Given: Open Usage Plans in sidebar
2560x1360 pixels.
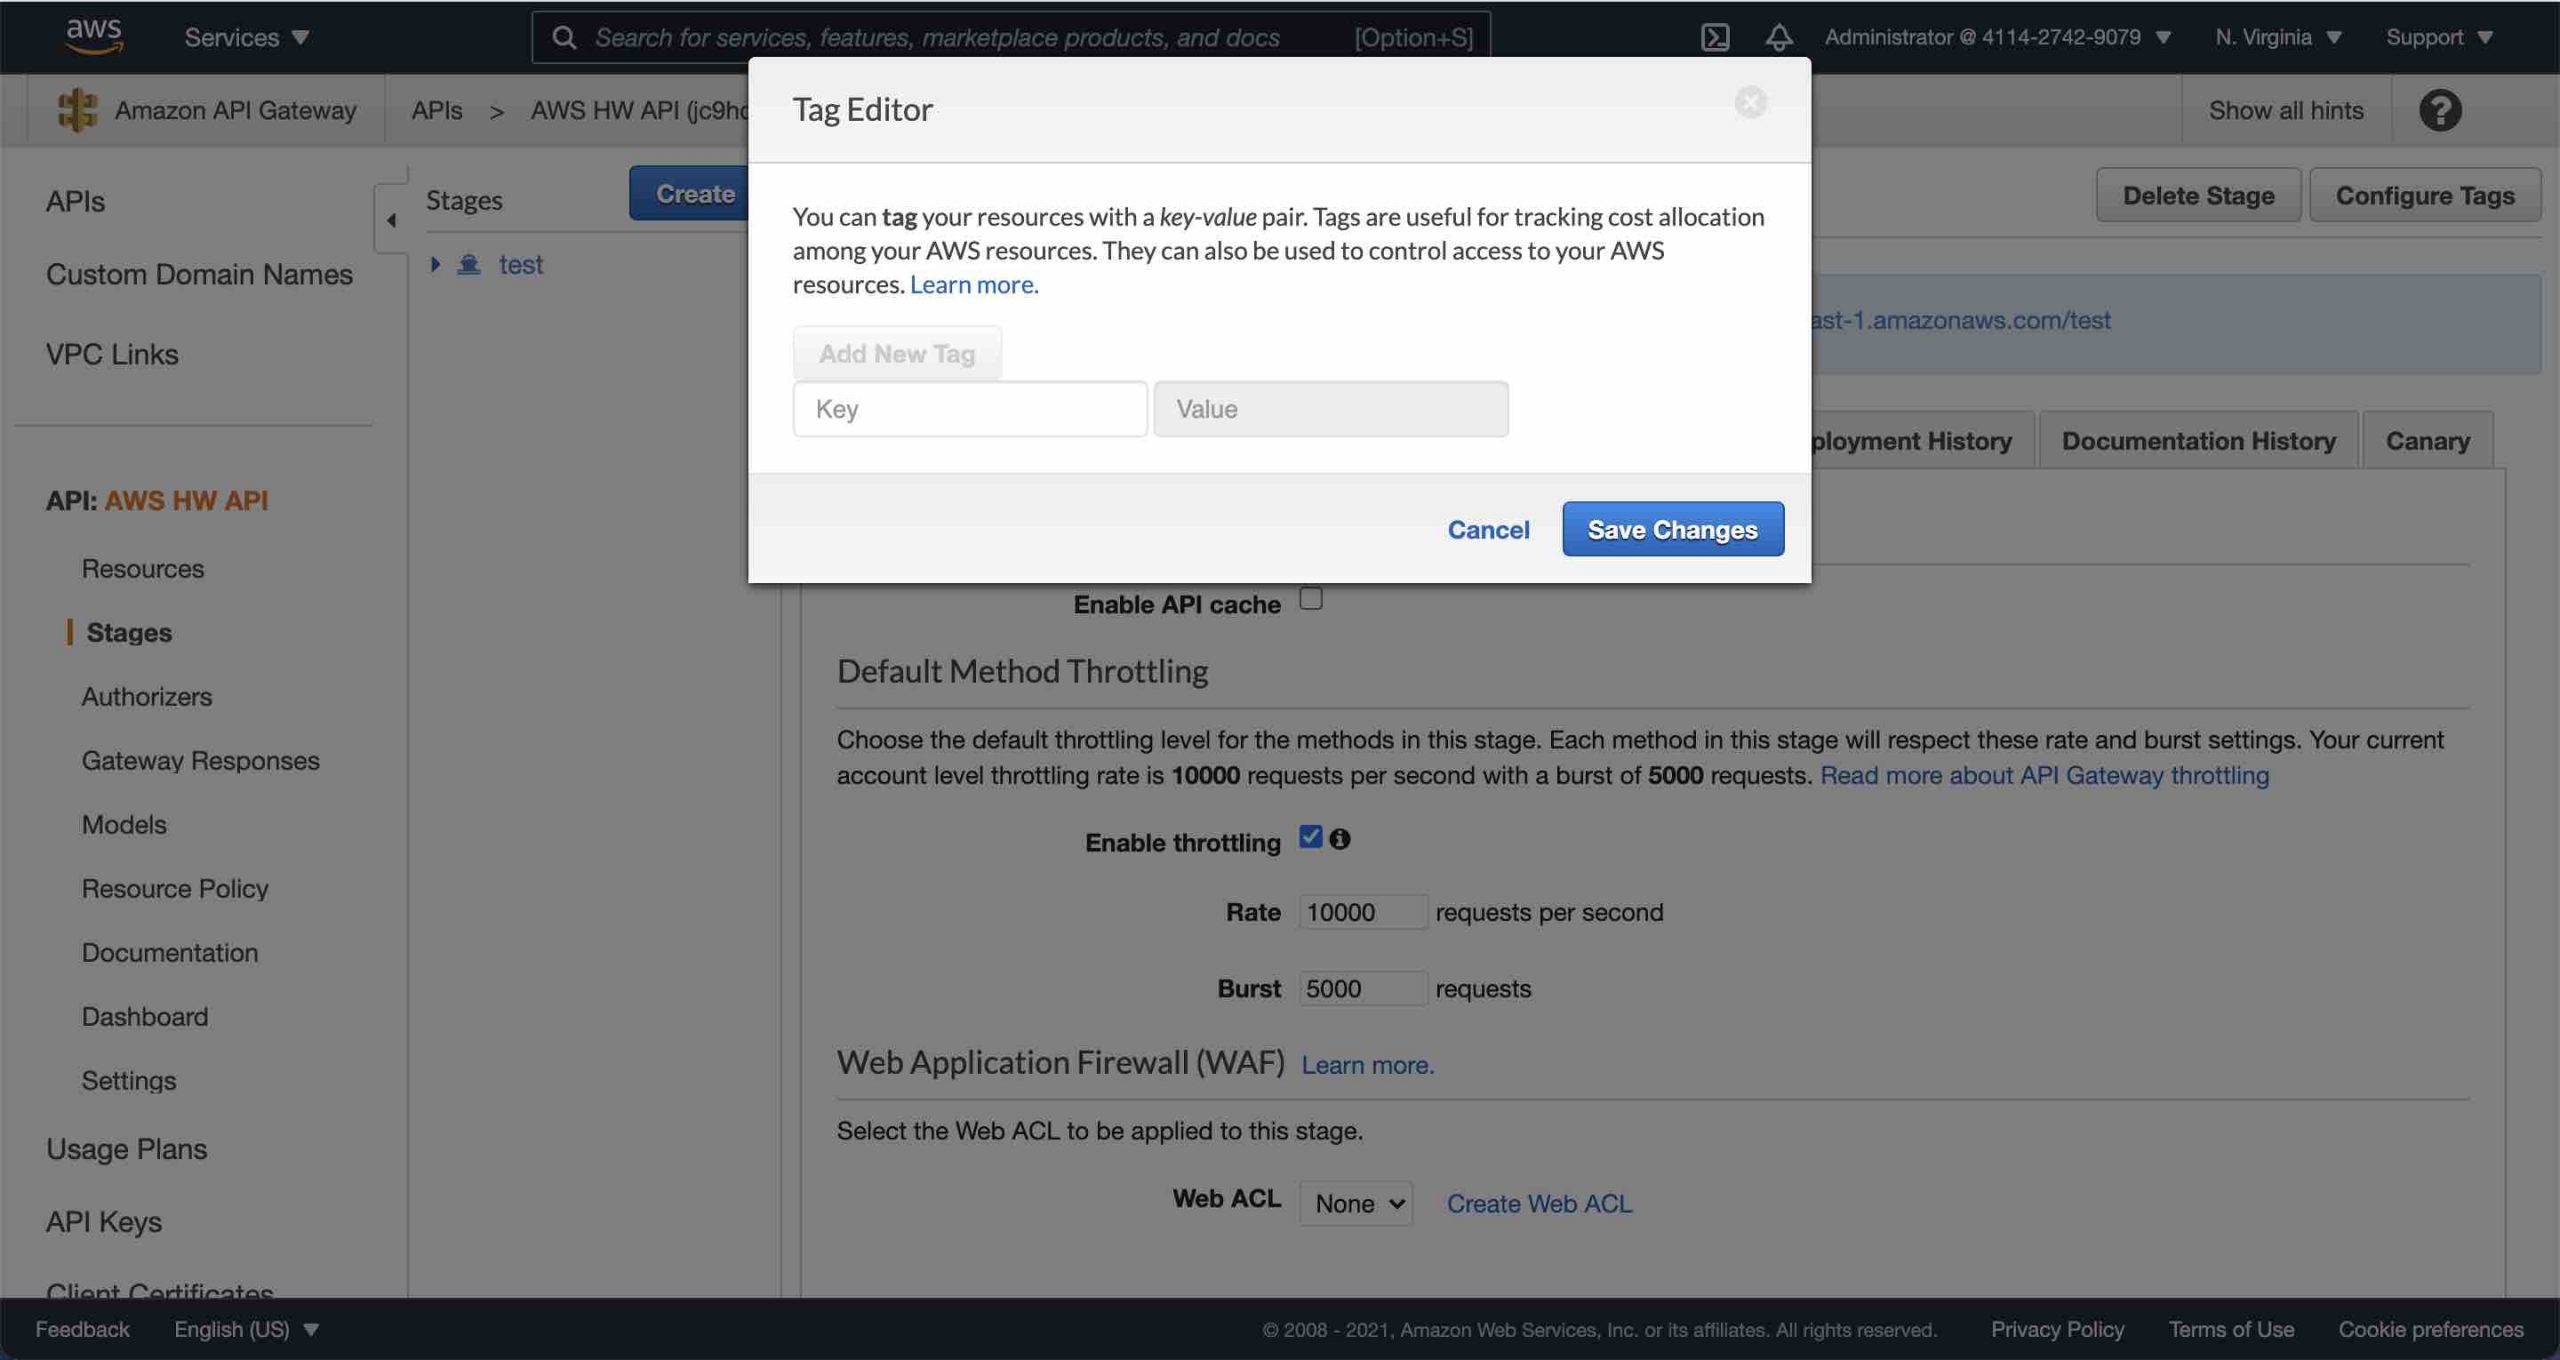Looking at the screenshot, I should click(x=126, y=1149).
